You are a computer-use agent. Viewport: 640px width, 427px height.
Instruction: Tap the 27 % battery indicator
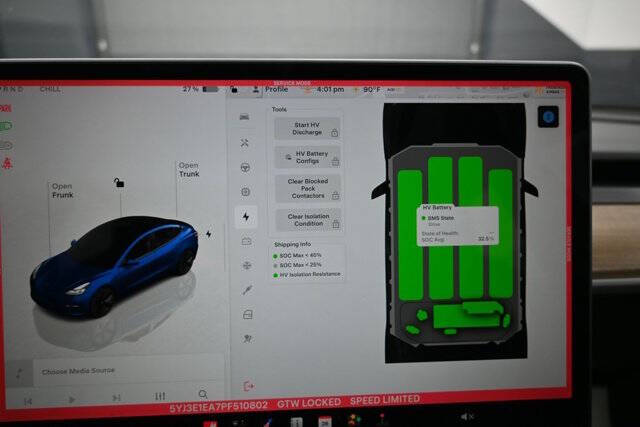click(x=200, y=89)
